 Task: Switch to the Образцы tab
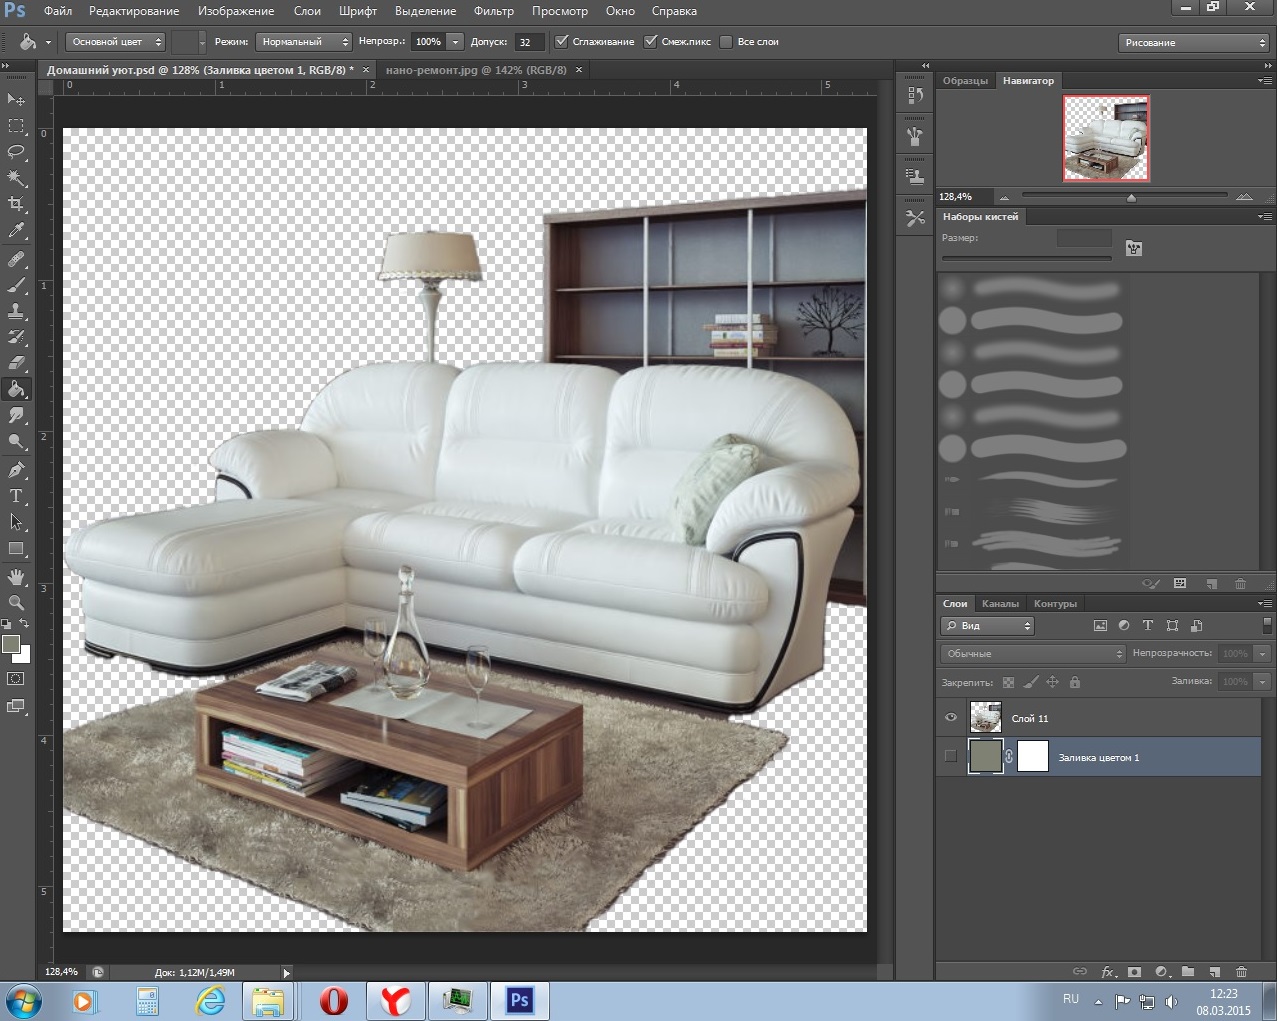point(965,80)
